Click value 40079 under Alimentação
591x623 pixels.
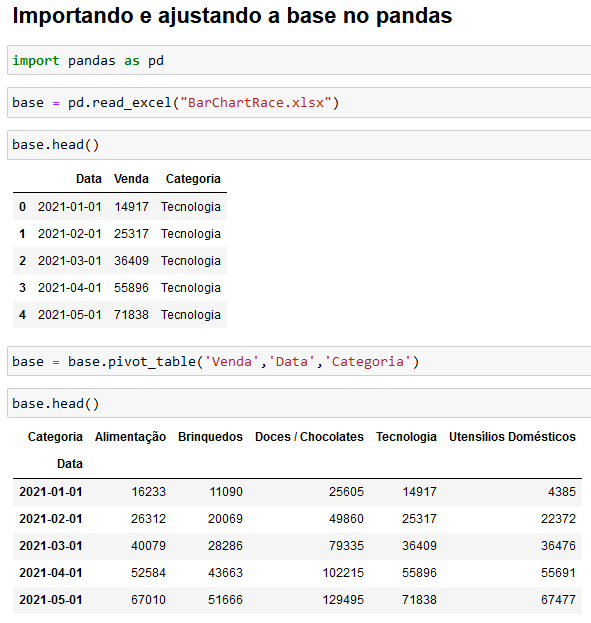[x=149, y=546]
